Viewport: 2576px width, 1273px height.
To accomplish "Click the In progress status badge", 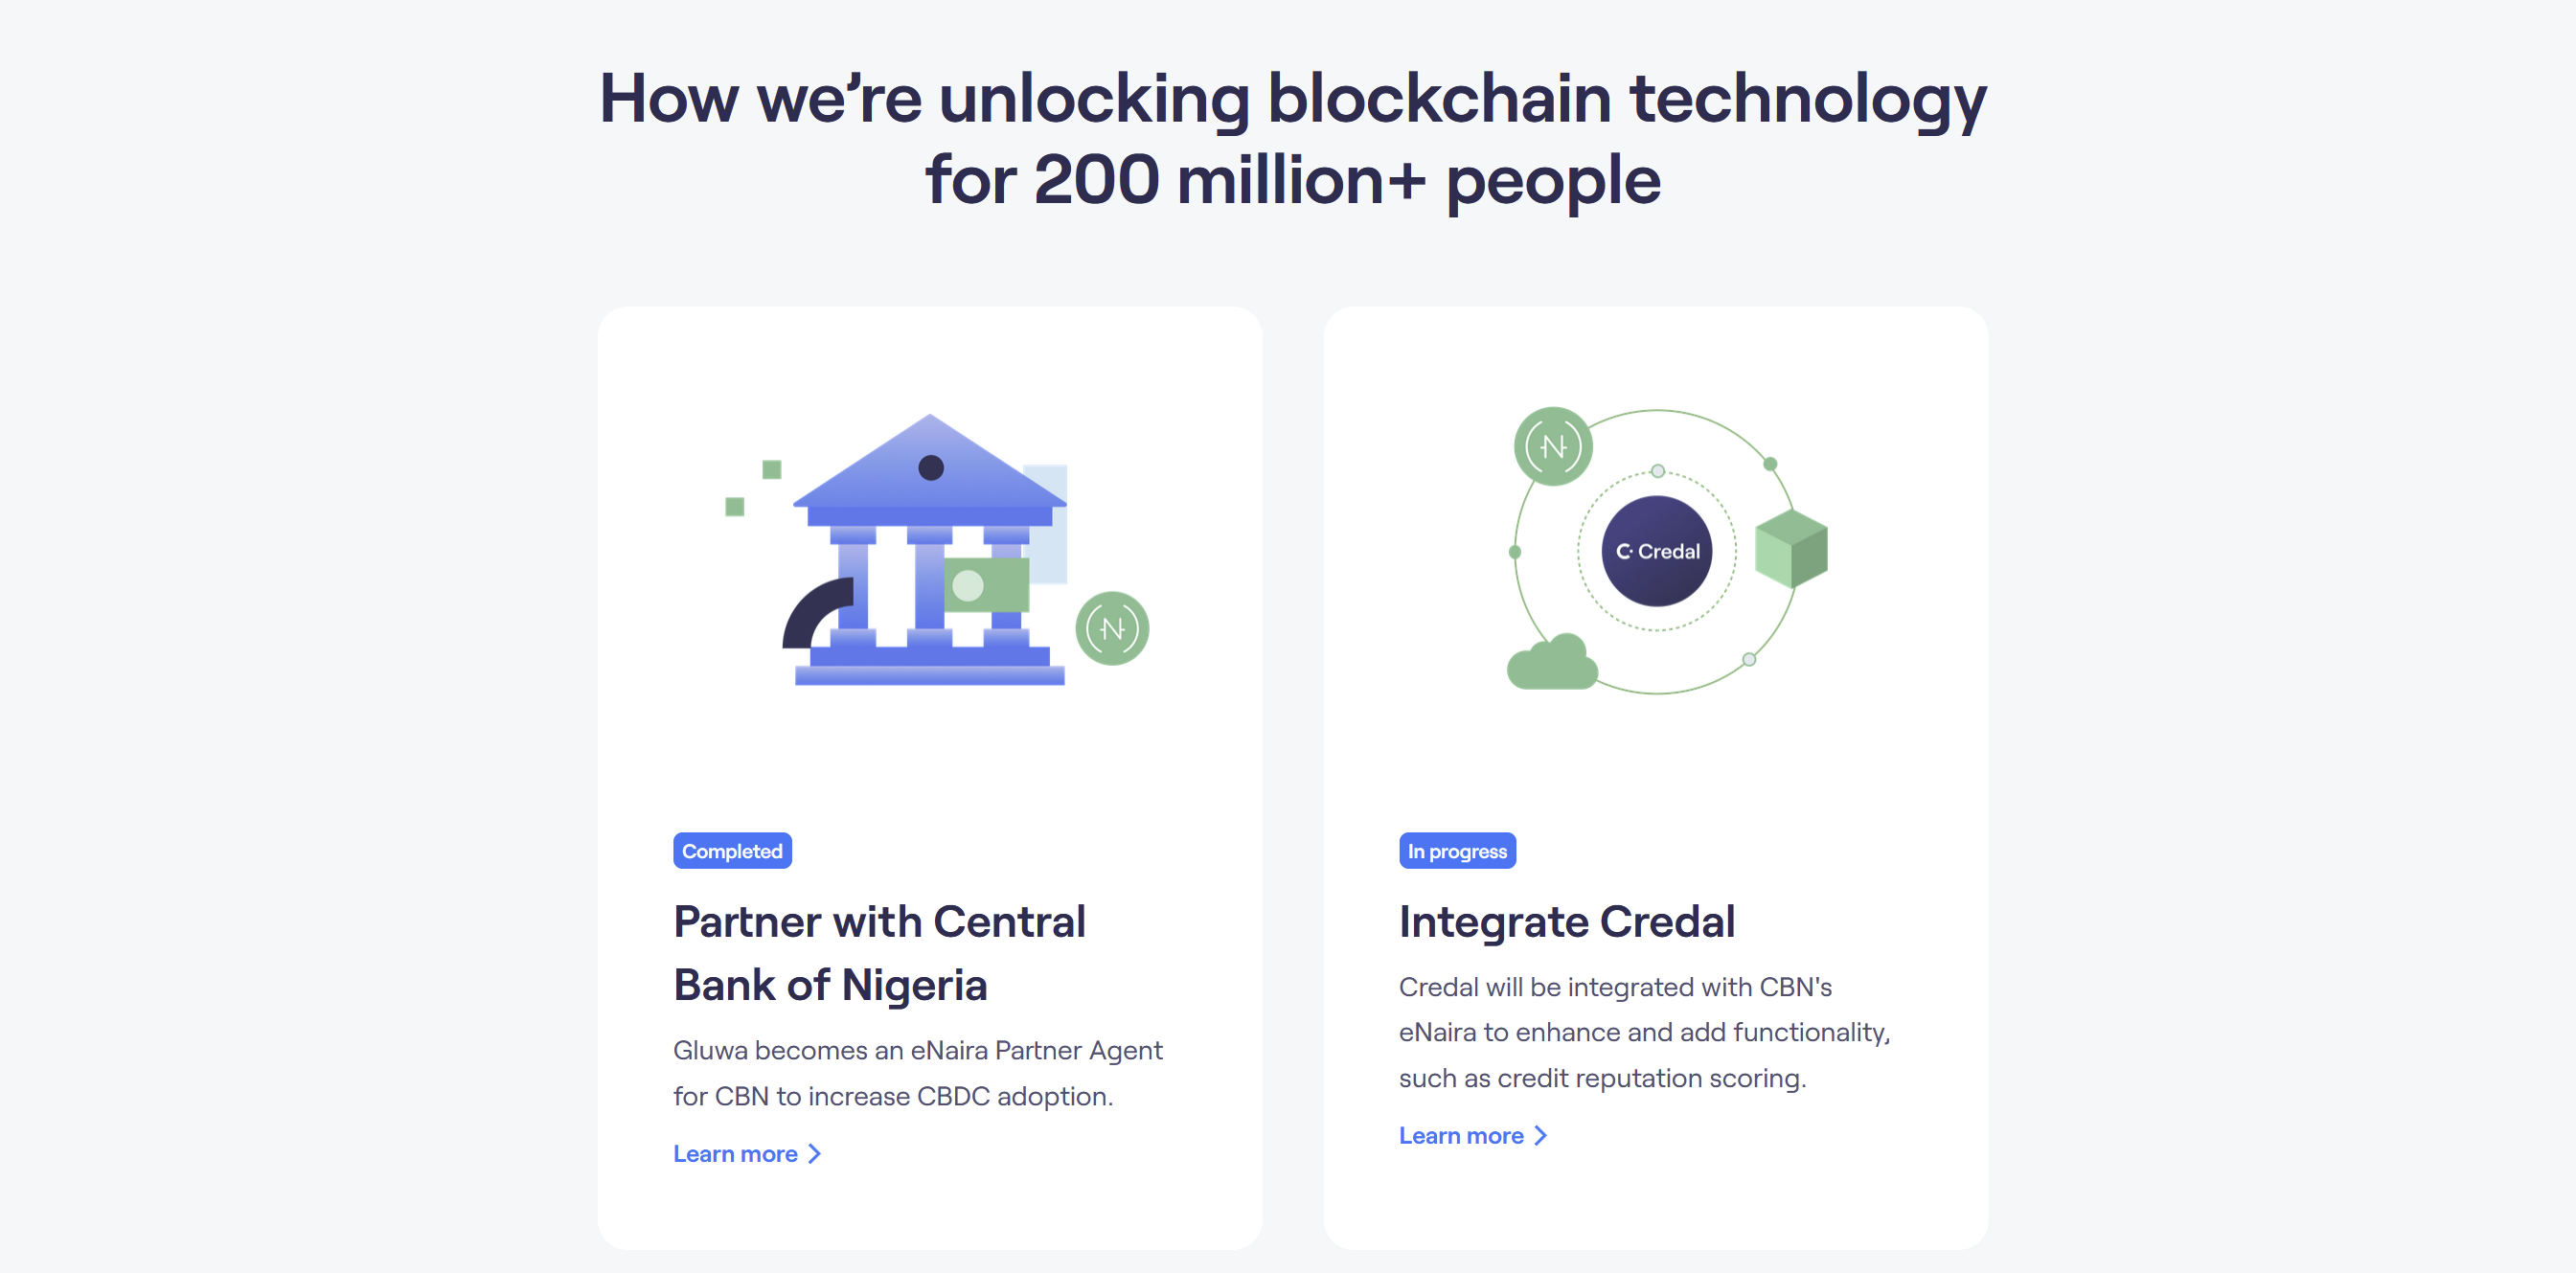I will (1457, 851).
